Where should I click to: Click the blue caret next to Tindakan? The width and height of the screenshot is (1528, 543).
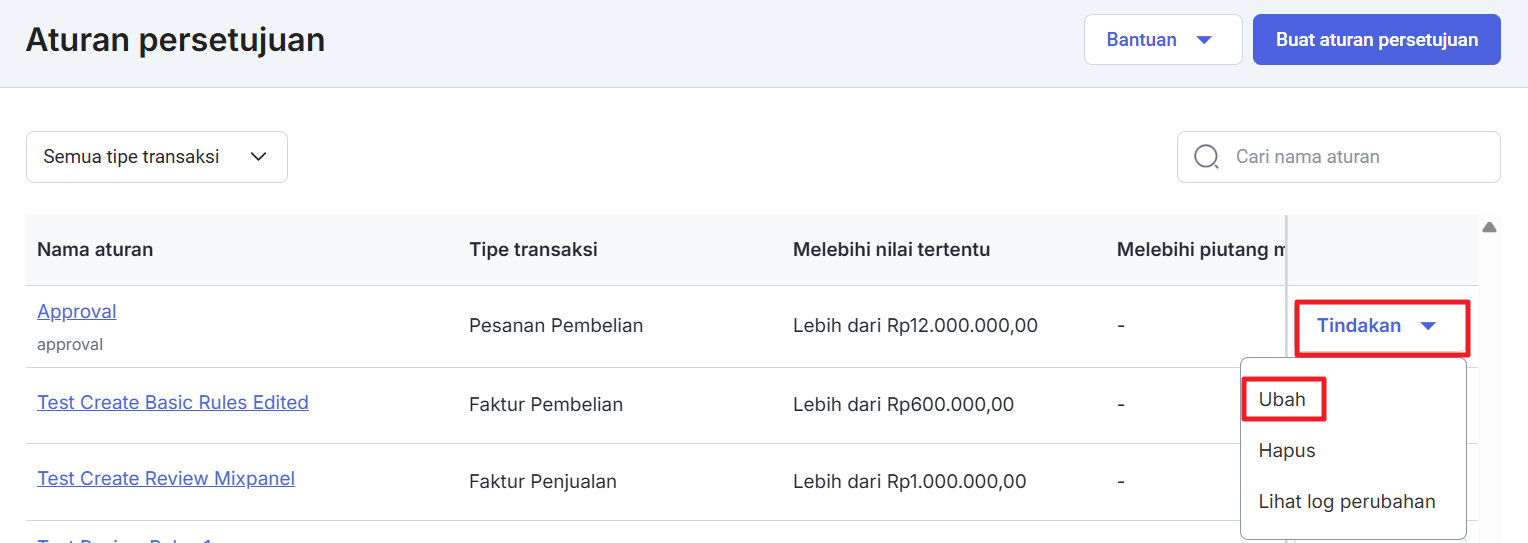(x=1428, y=326)
